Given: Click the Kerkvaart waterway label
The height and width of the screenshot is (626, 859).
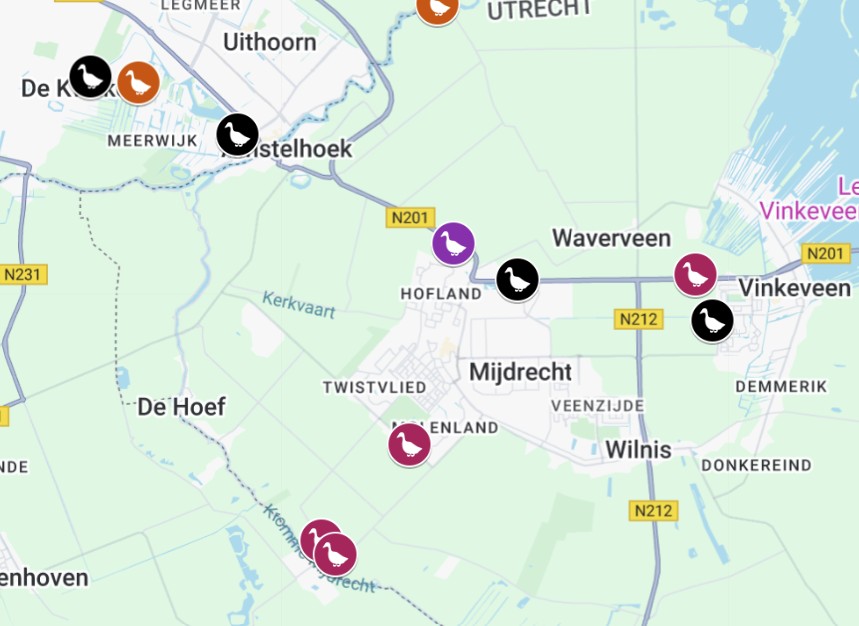Looking at the screenshot, I should (299, 305).
